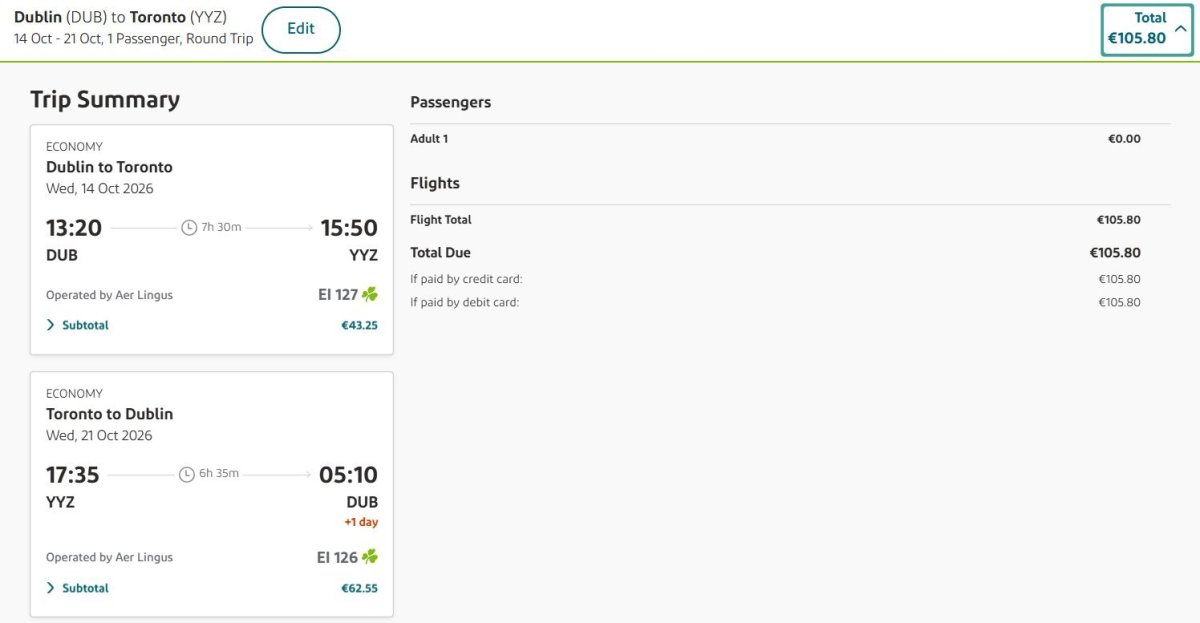This screenshot has height=623, width=1200.
Task: Select the €62.55 return subtotal amount
Action: [x=359, y=588]
